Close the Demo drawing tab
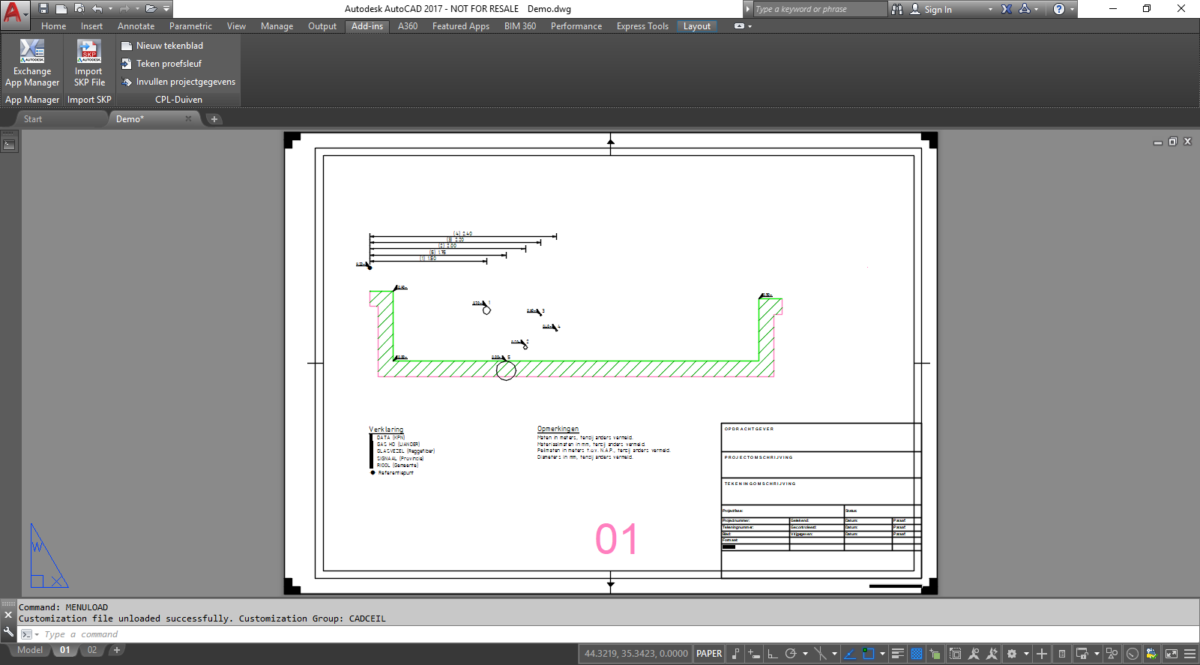The image size is (1200, 665). [188, 119]
